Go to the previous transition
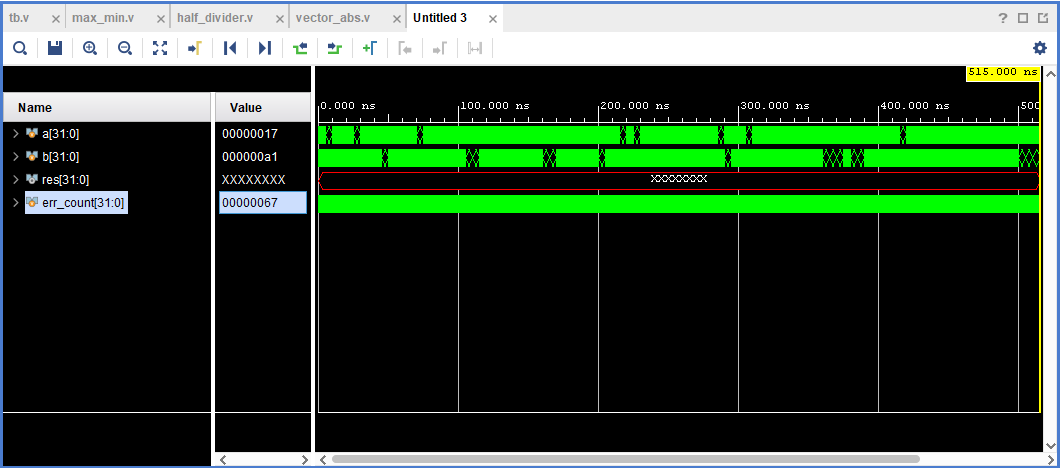The height and width of the screenshot is (468, 1061). (x=300, y=48)
